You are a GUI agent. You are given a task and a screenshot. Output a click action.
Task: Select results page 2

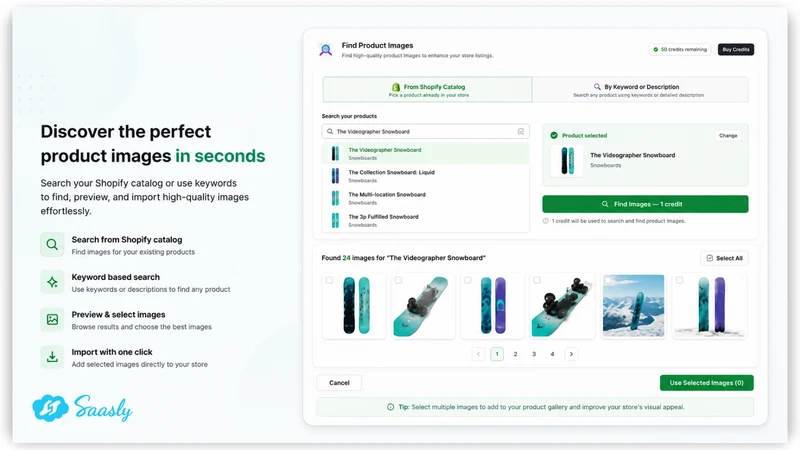515,354
